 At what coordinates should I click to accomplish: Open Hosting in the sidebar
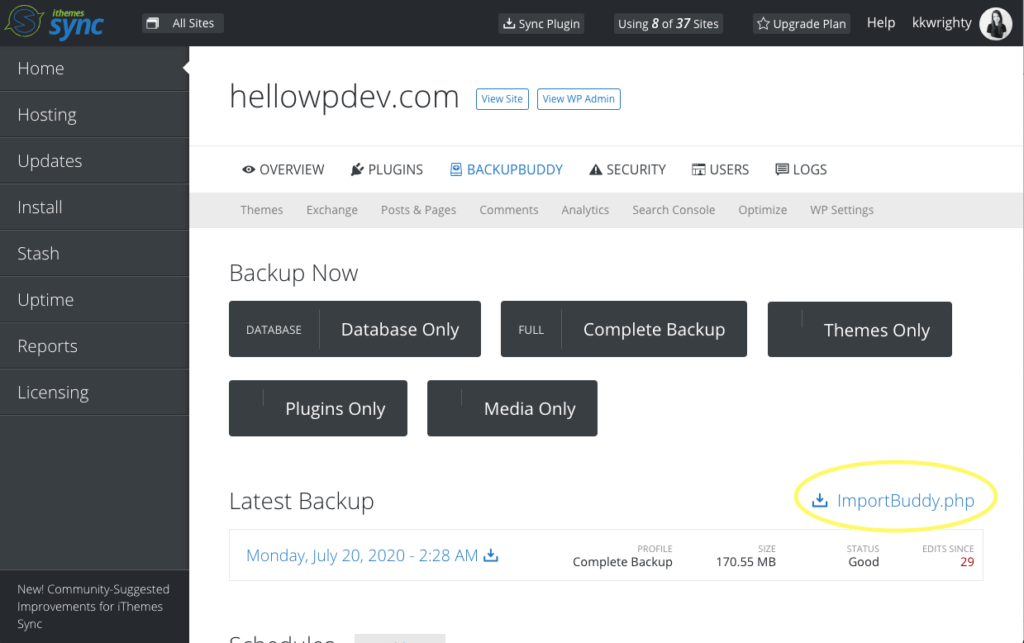tap(95, 115)
